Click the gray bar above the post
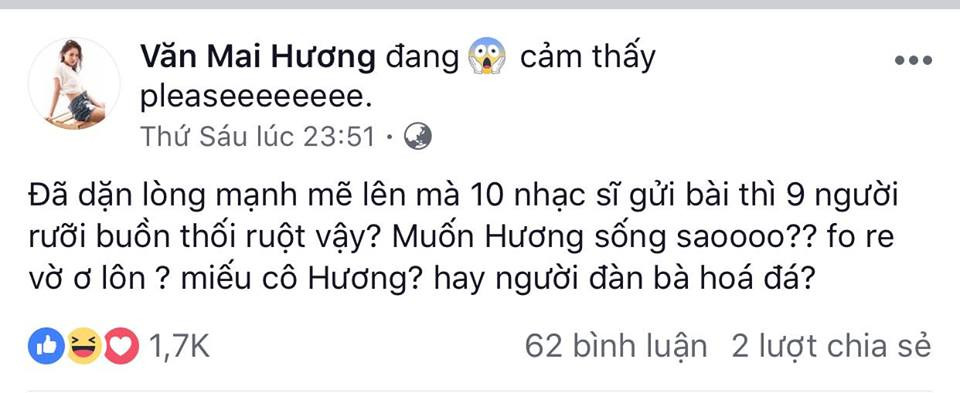The image size is (960, 393). pos(480,4)
